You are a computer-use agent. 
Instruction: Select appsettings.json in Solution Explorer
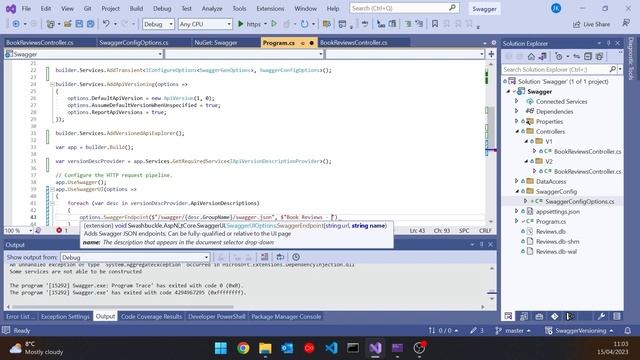(558, 211)
